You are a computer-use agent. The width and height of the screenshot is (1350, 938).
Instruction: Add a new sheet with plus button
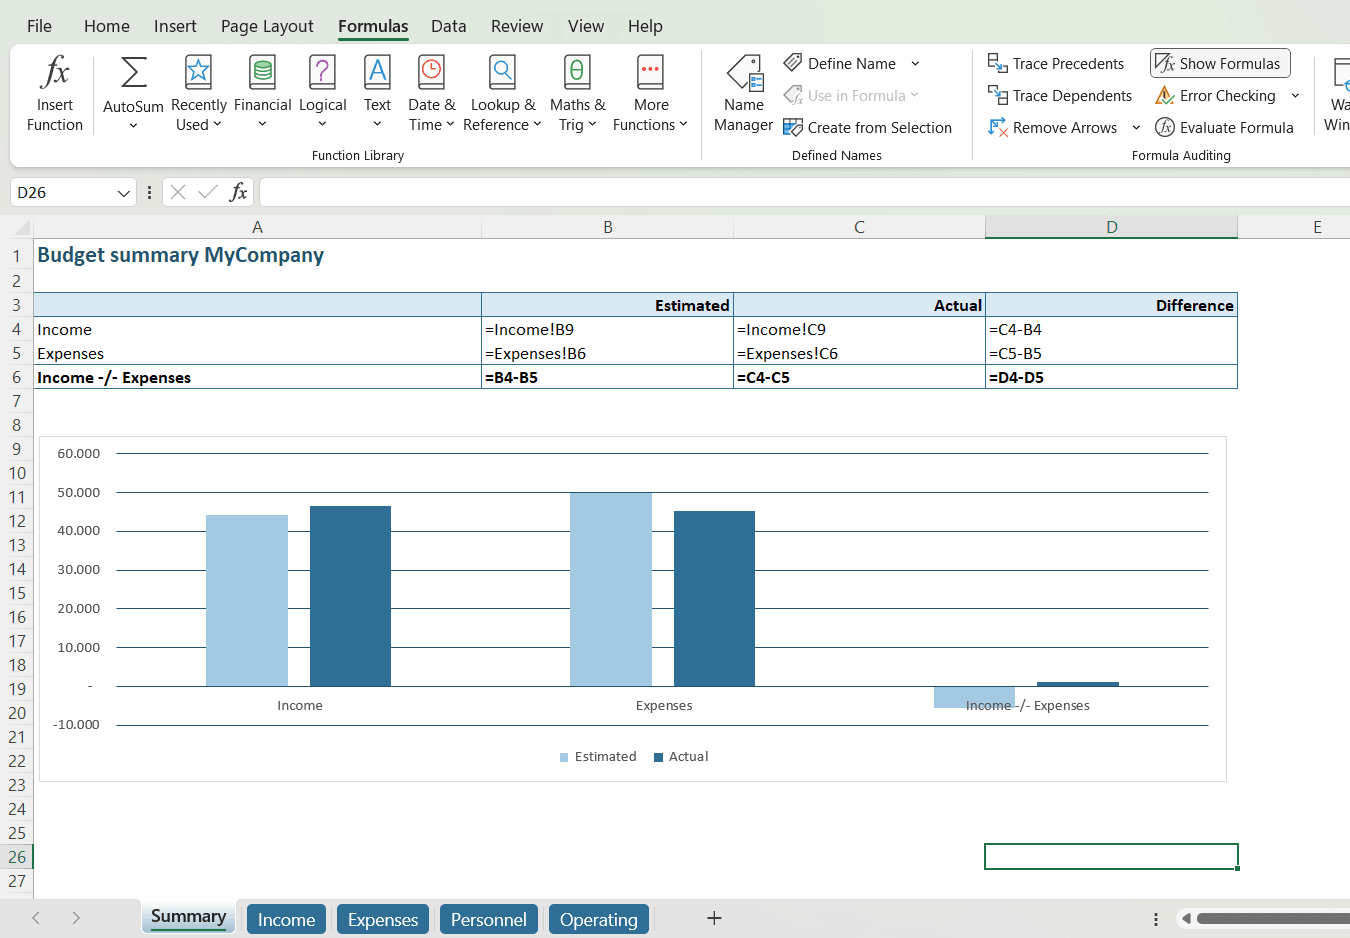pyautogui.click(x=714, y=919)
